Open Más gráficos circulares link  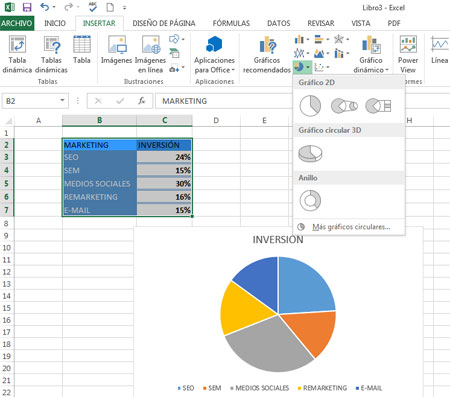pos(349,227)
